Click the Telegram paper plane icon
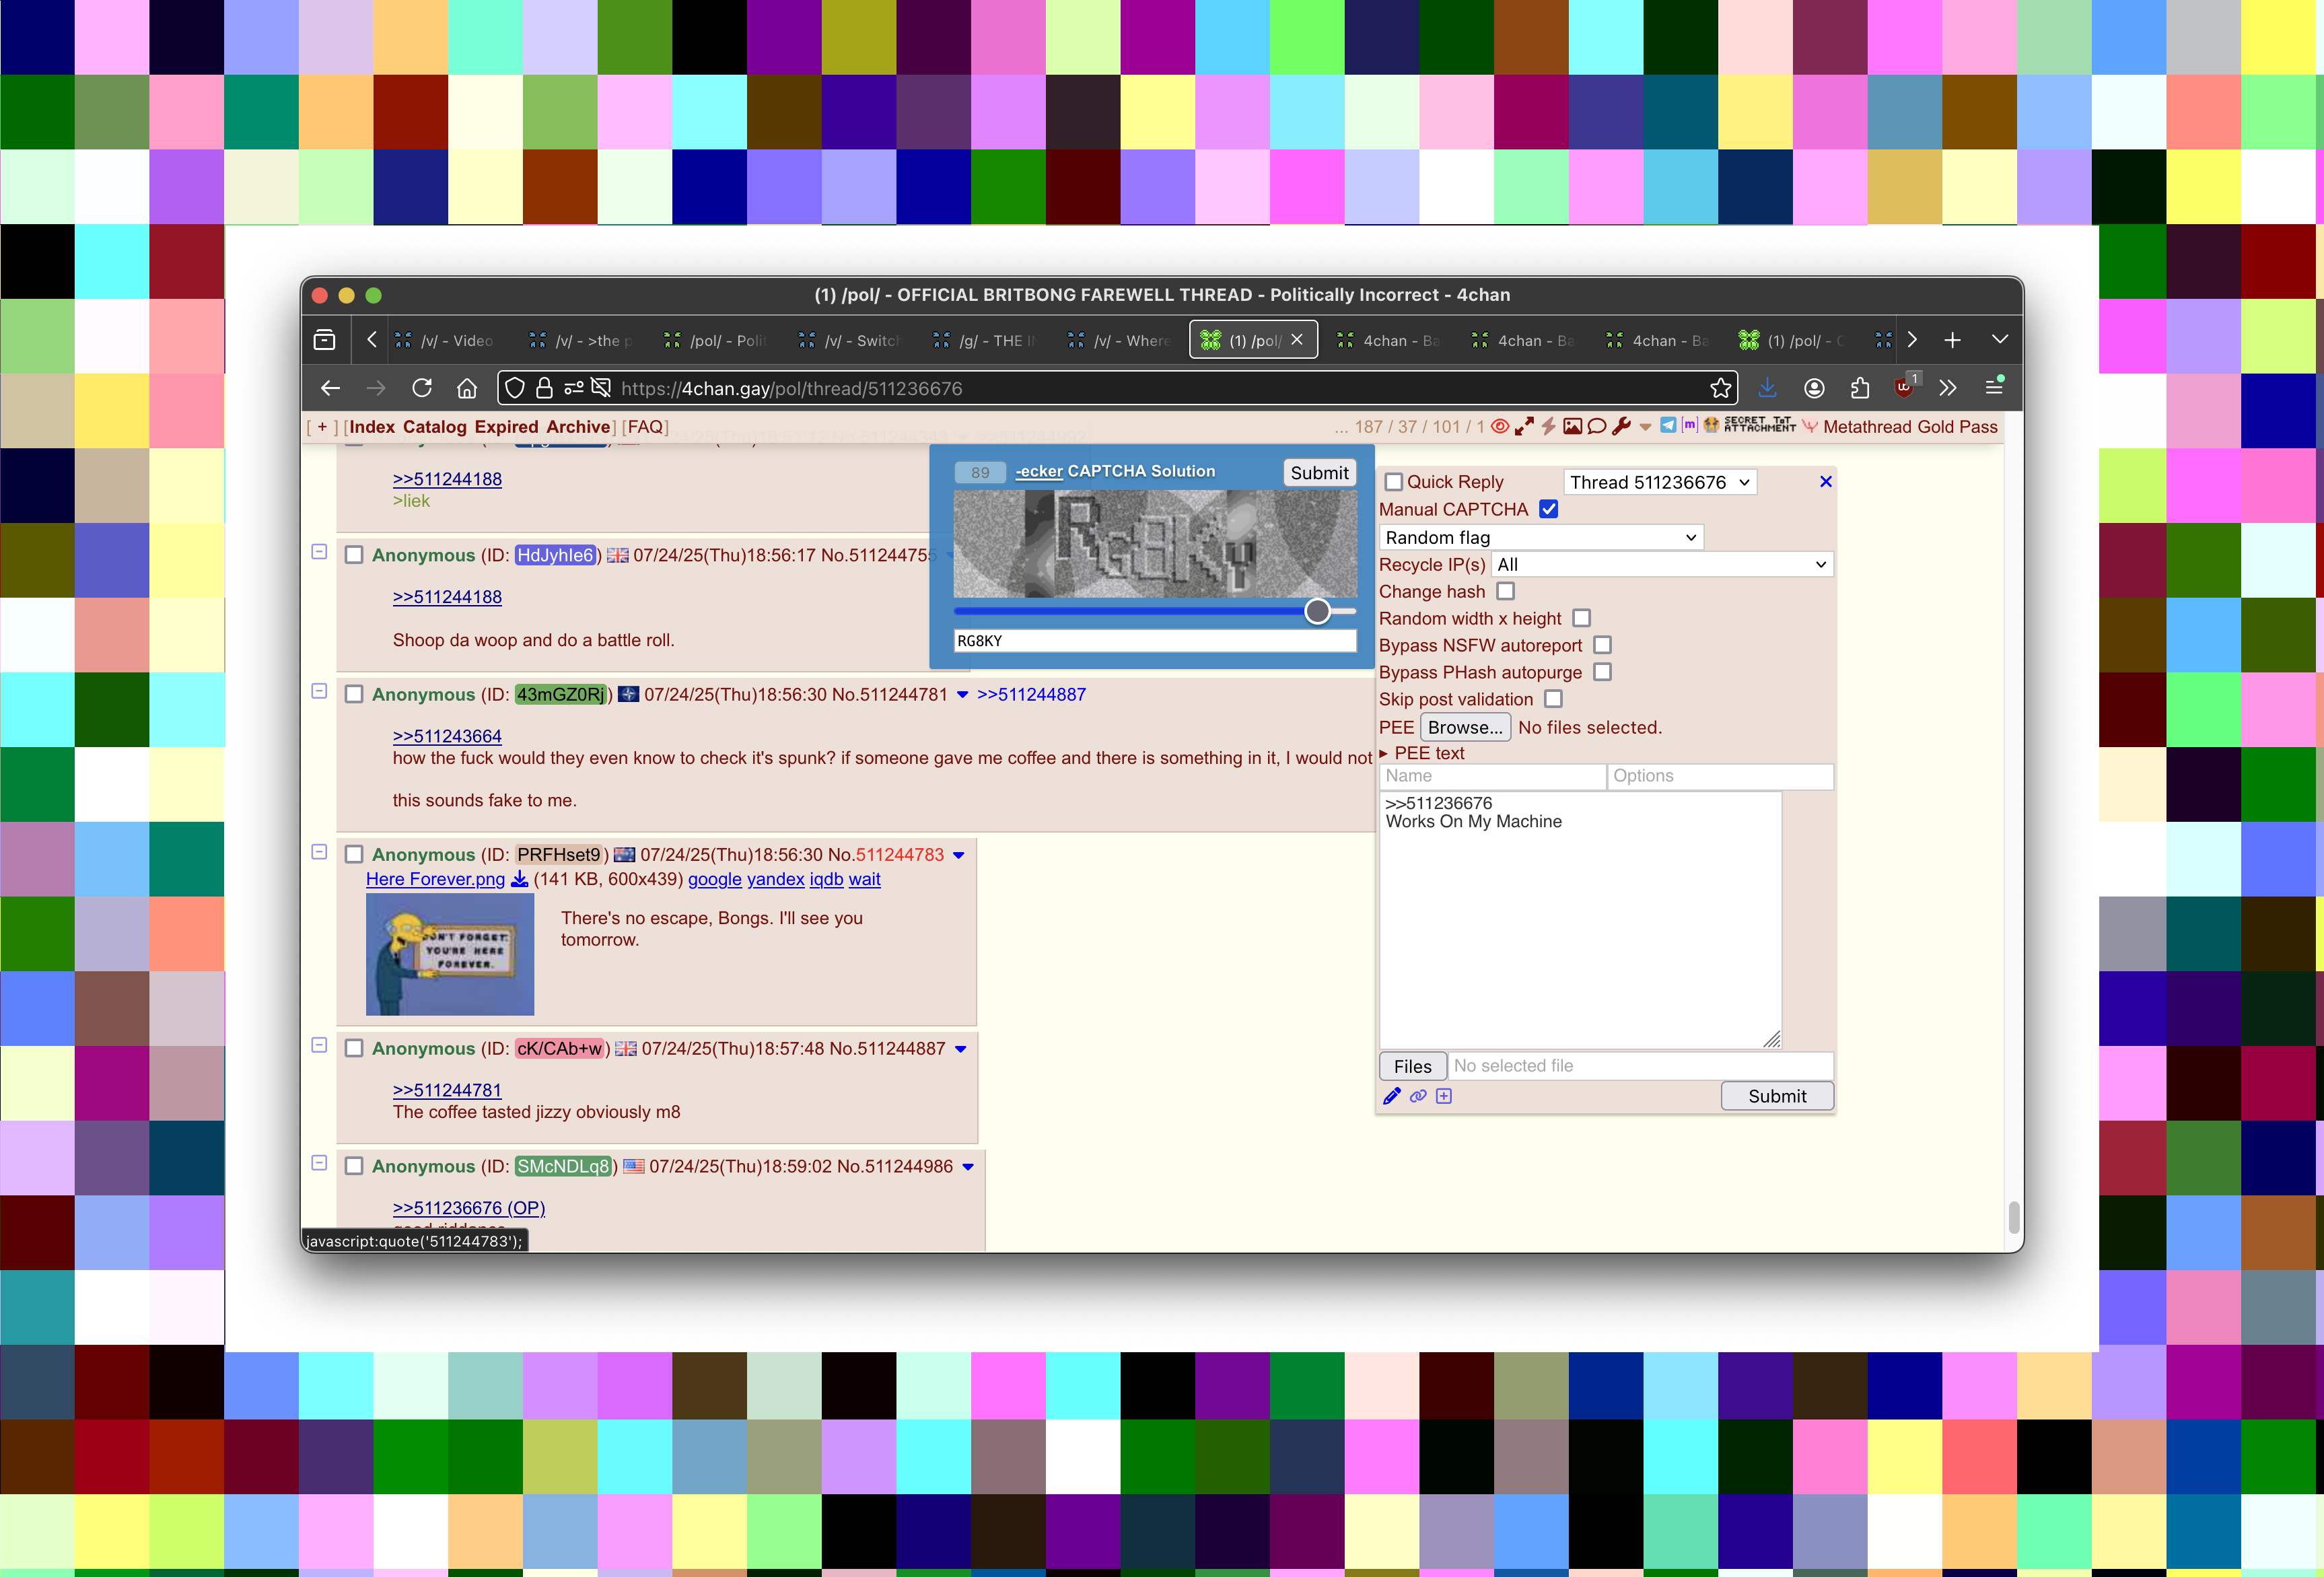Viewport: 2324px width, 1577px height. [x=1668, y=425]
